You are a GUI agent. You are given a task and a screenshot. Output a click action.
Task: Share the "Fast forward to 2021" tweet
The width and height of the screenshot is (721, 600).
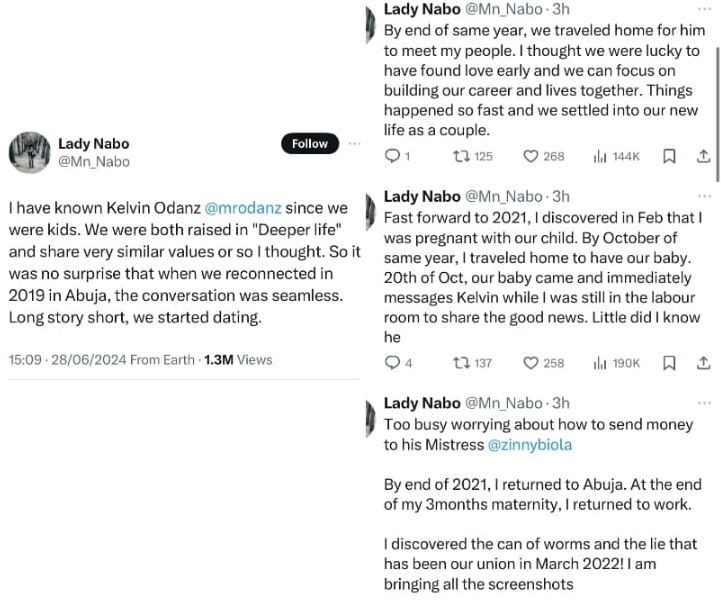(x=703, y=363)
